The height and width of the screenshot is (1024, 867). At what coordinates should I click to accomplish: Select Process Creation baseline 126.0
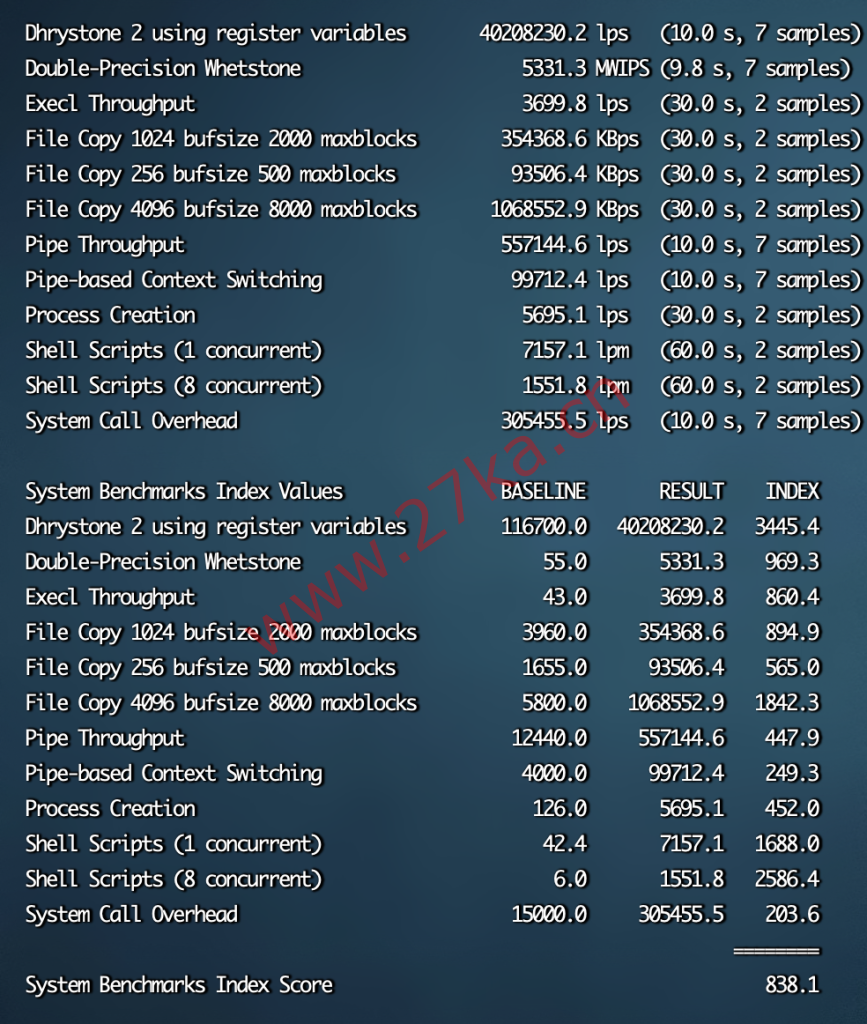click(560, 809)
